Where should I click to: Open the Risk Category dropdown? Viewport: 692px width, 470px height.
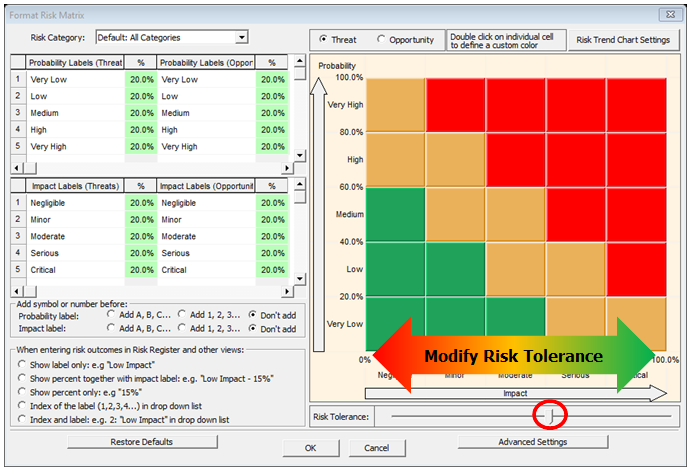tap(241, 38)
